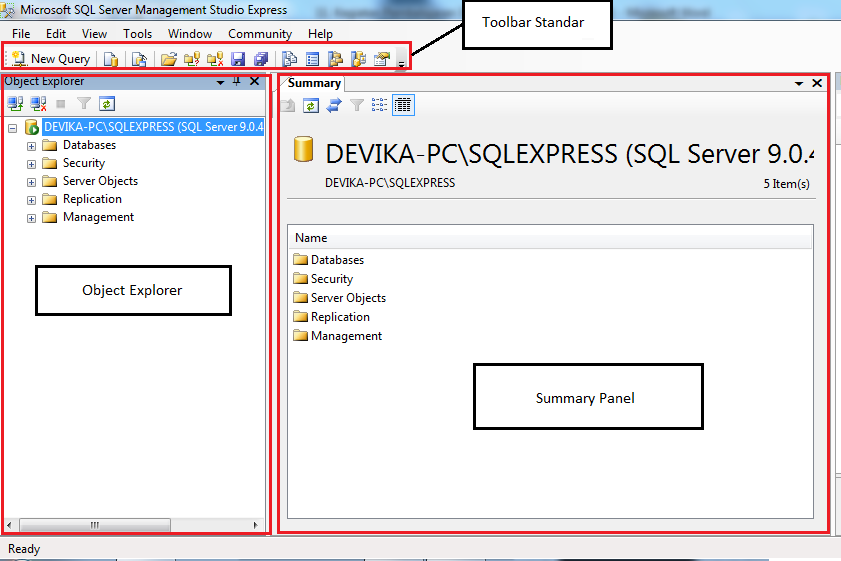Open the Help menu
The image size is (841, 561).
(320, 34)
